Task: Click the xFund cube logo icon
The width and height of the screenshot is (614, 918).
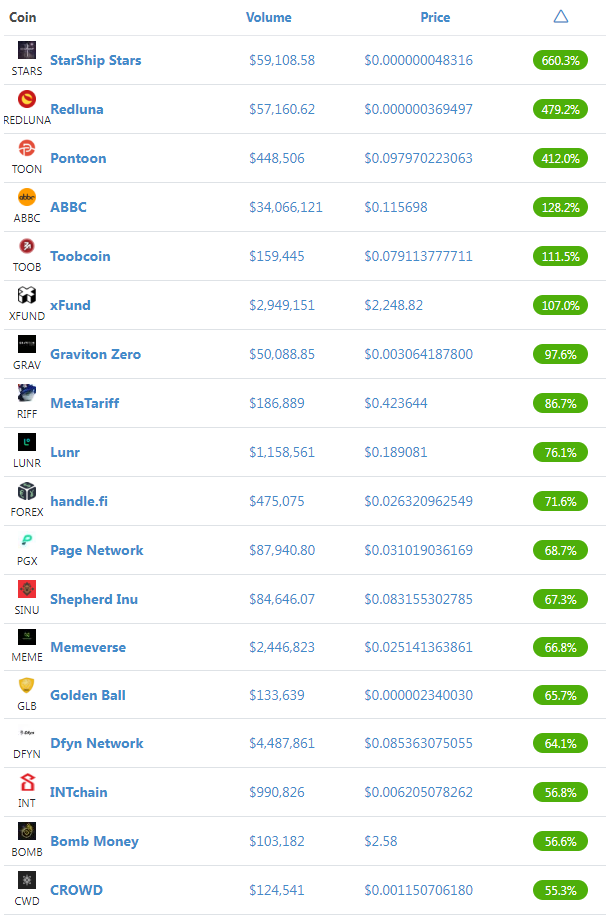Action: (26, 295)
